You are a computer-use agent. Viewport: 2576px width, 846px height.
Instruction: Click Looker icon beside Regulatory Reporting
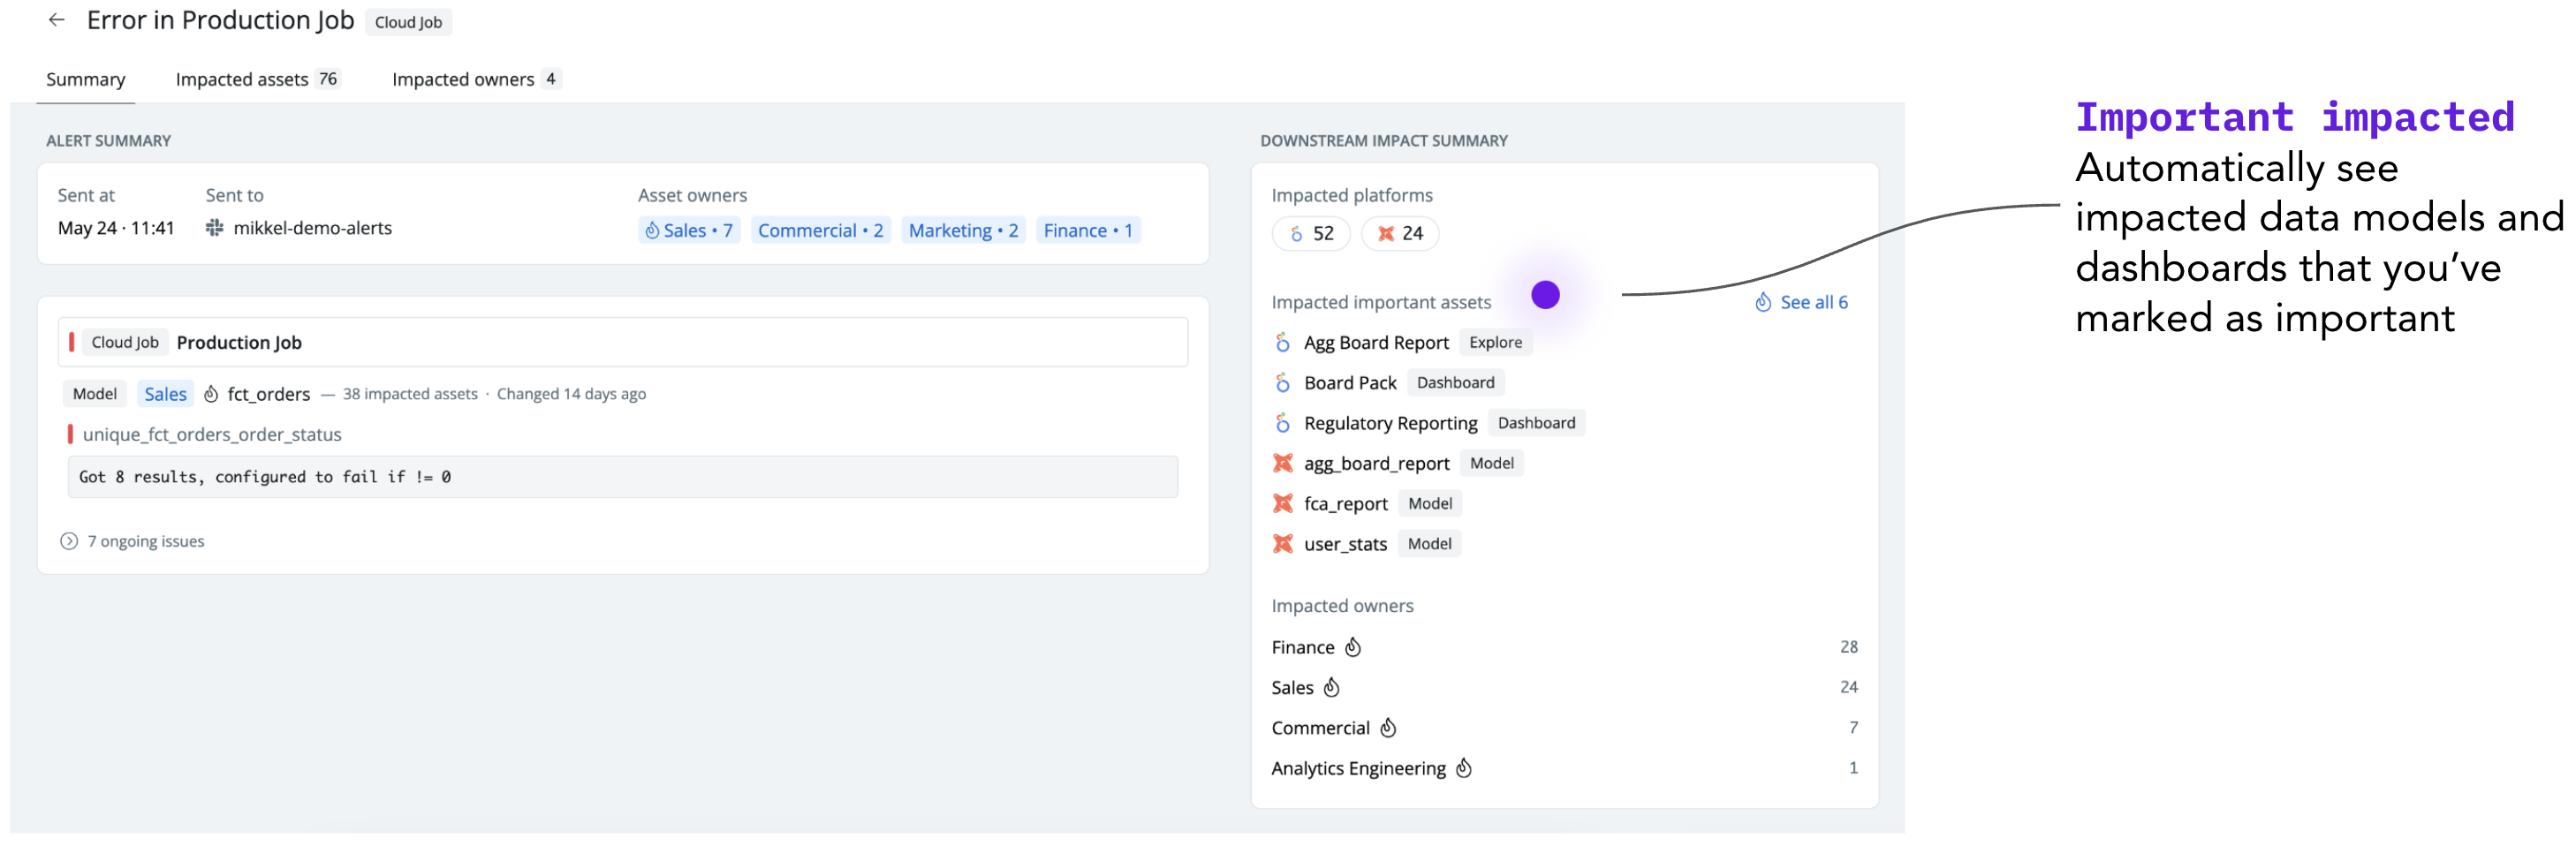1283,423
